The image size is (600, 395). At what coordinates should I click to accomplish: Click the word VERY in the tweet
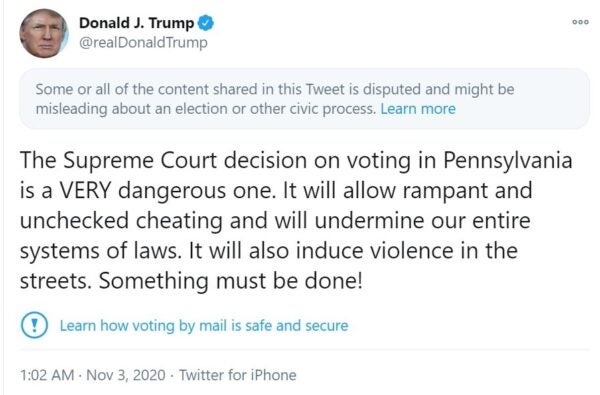point(85,190)
